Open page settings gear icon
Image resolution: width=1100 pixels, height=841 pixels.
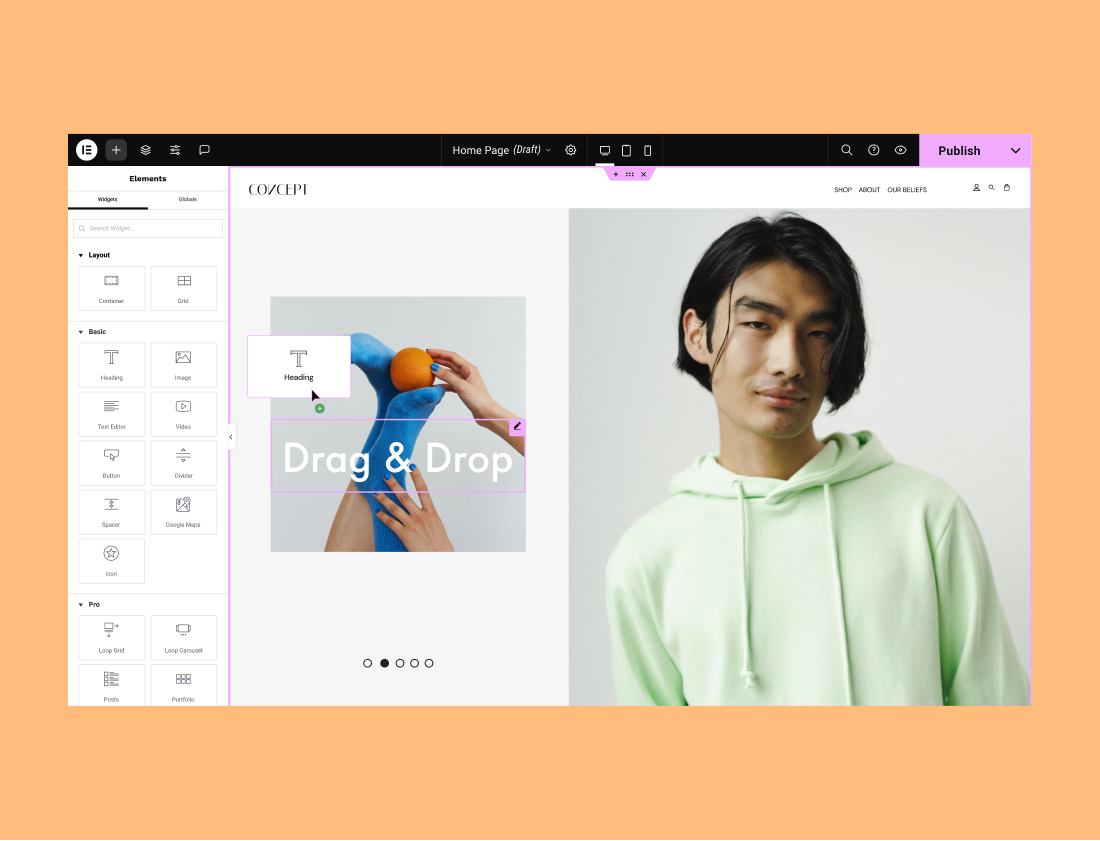pos(571,150)
